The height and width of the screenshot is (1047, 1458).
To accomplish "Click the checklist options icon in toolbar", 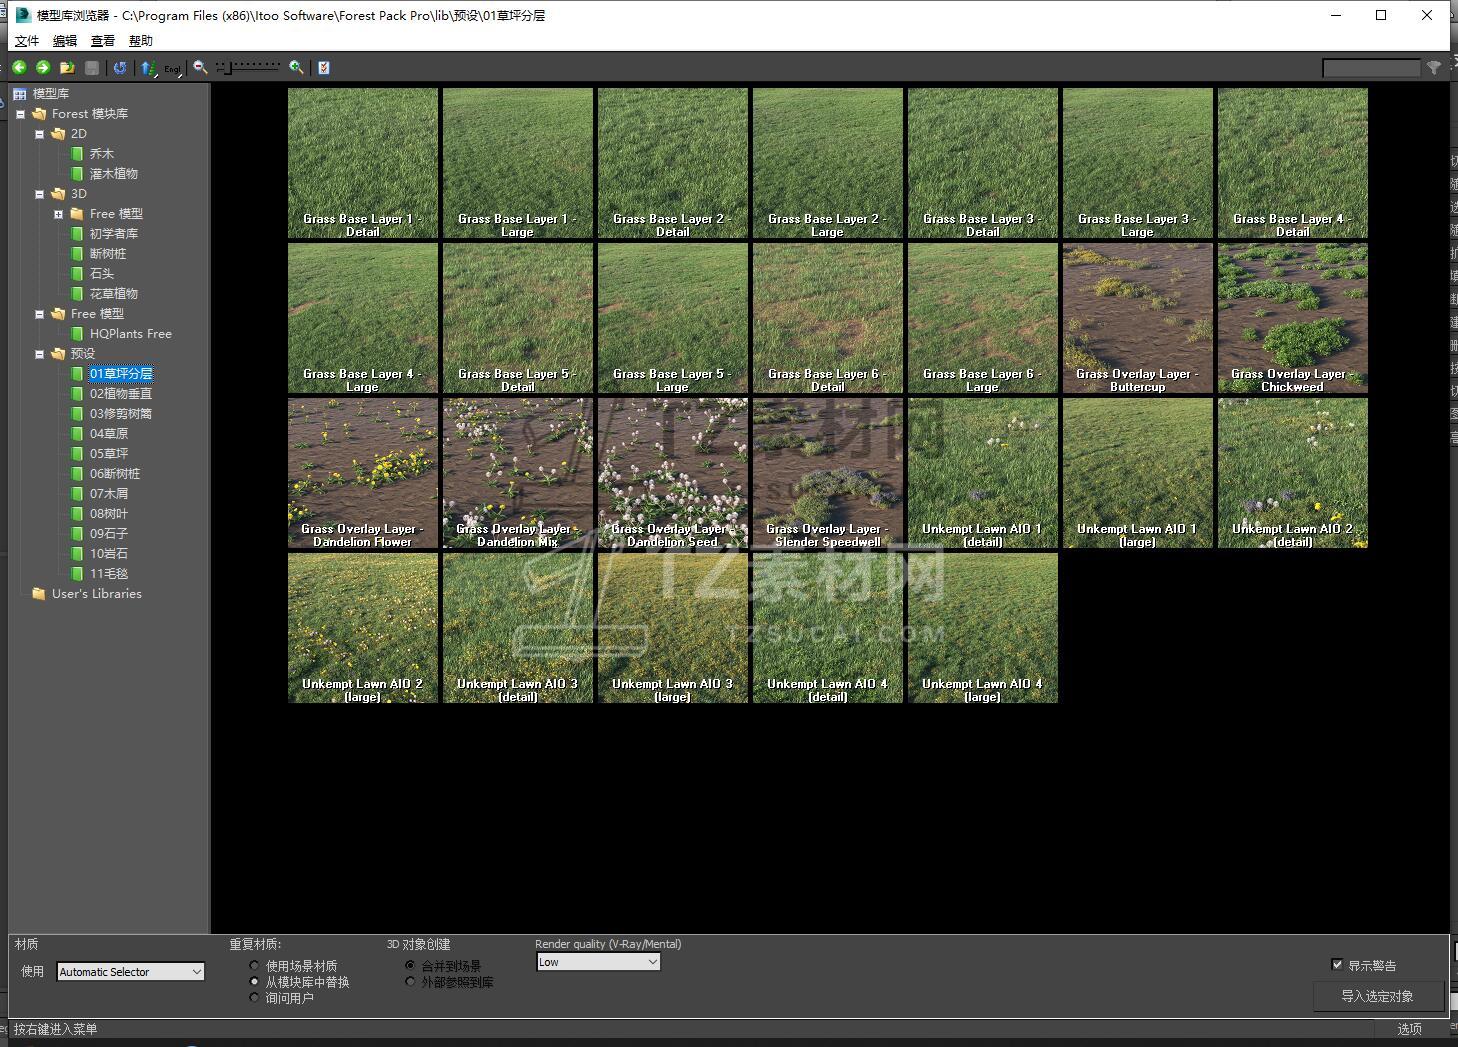I will 323,67.
